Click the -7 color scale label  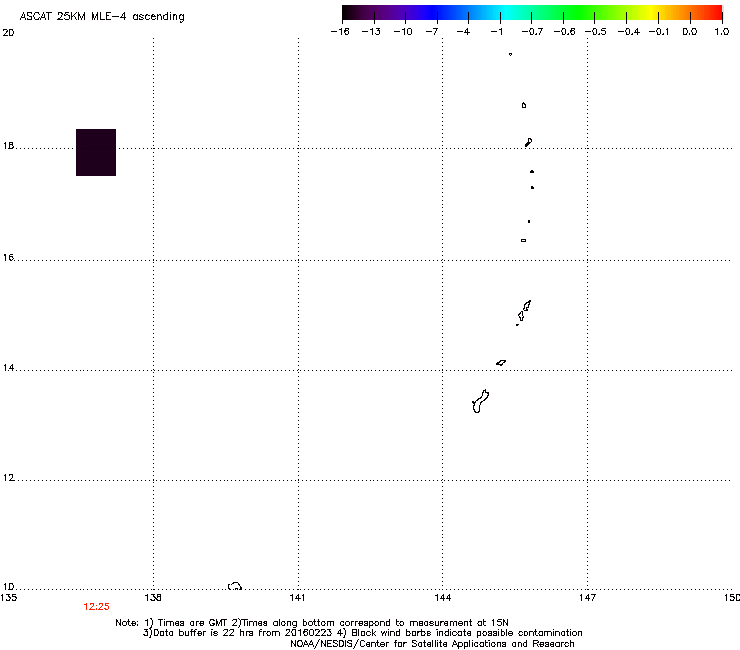431,32
